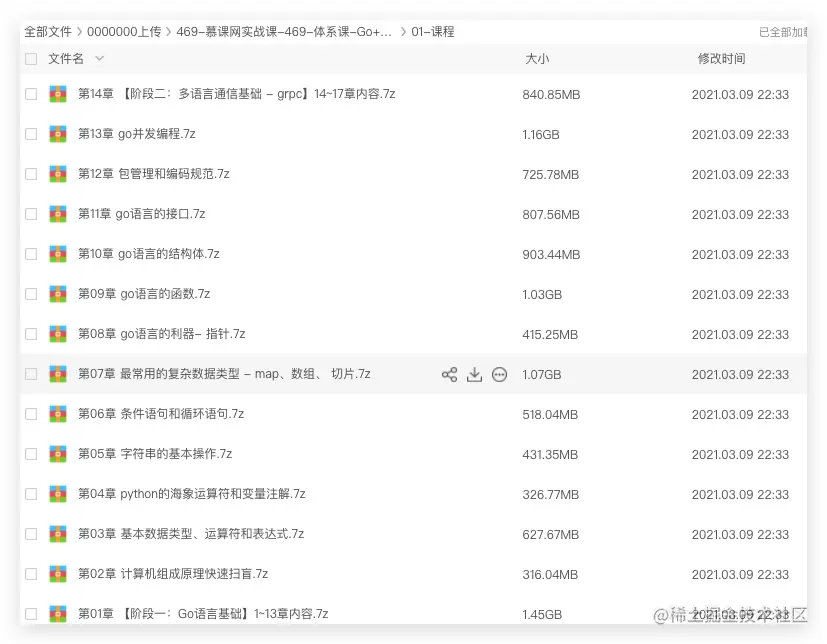Select the checkbox of 第04章 python文件
Viewport: 827px width, 644px height.
tap(30, 494)
